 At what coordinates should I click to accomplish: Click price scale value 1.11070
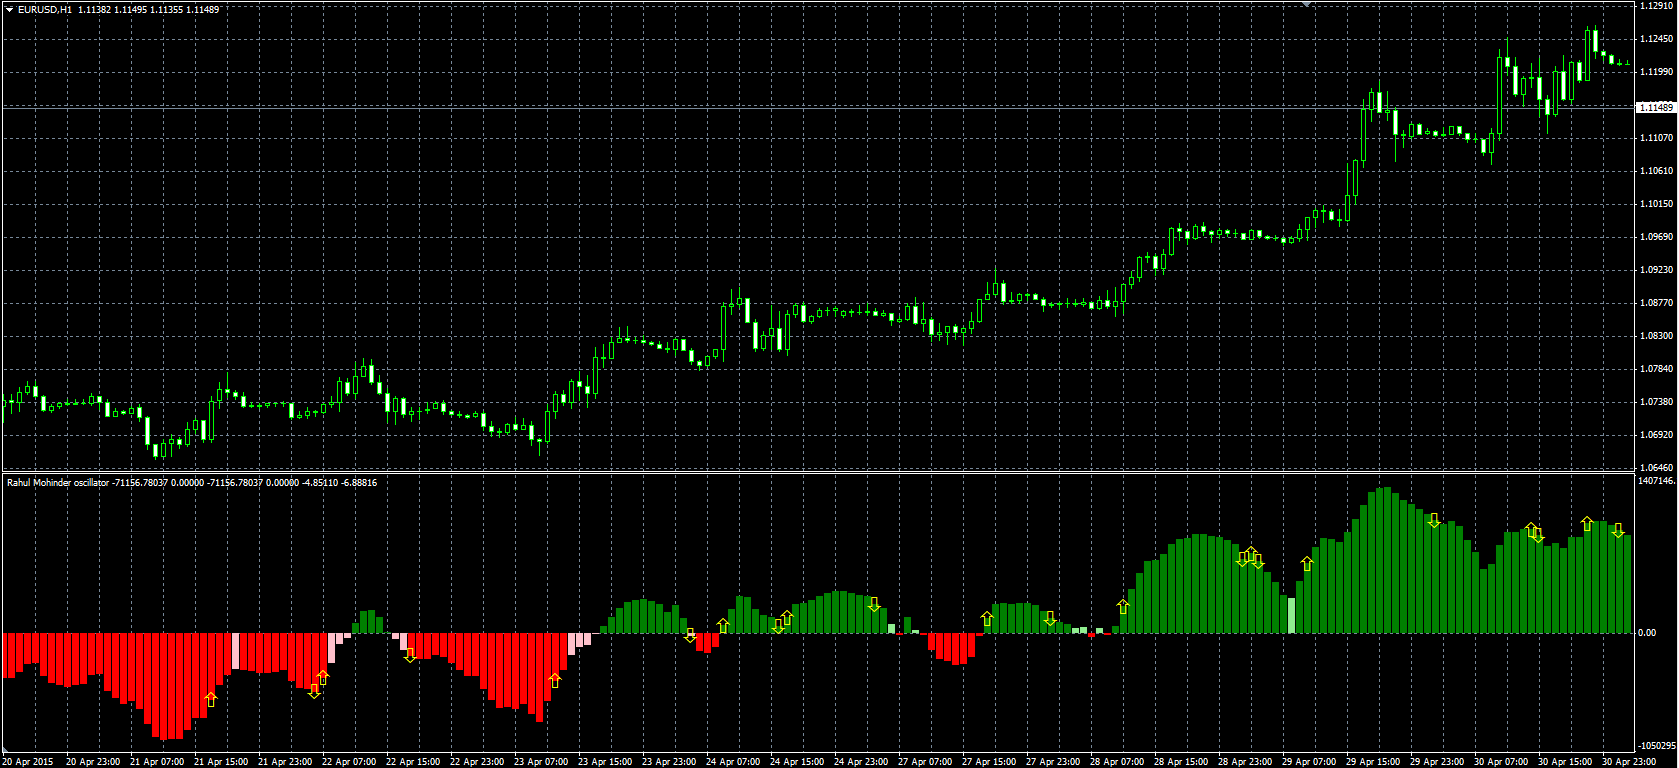click(x=1657, y=138)
